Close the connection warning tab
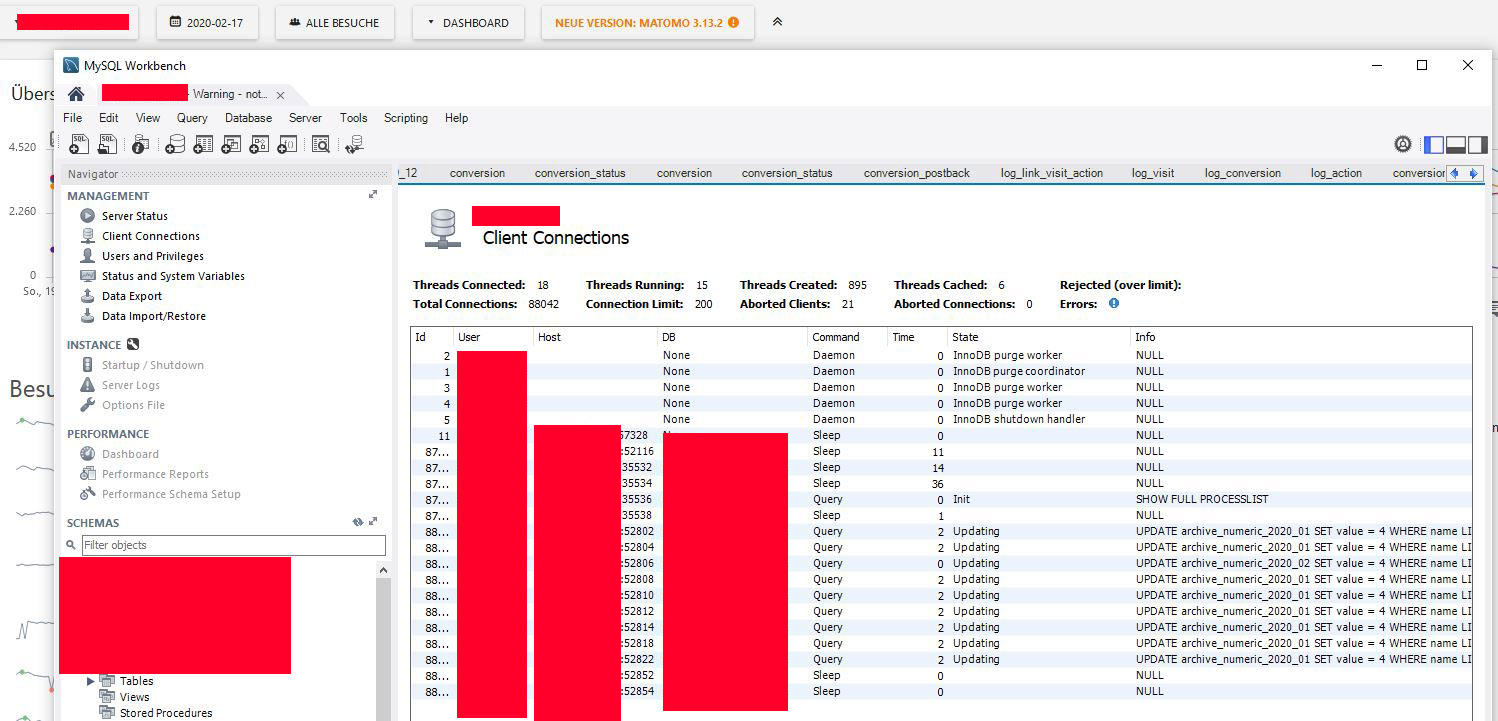Viewport: 1498px width, 721px height. click(x=280, y=95)
